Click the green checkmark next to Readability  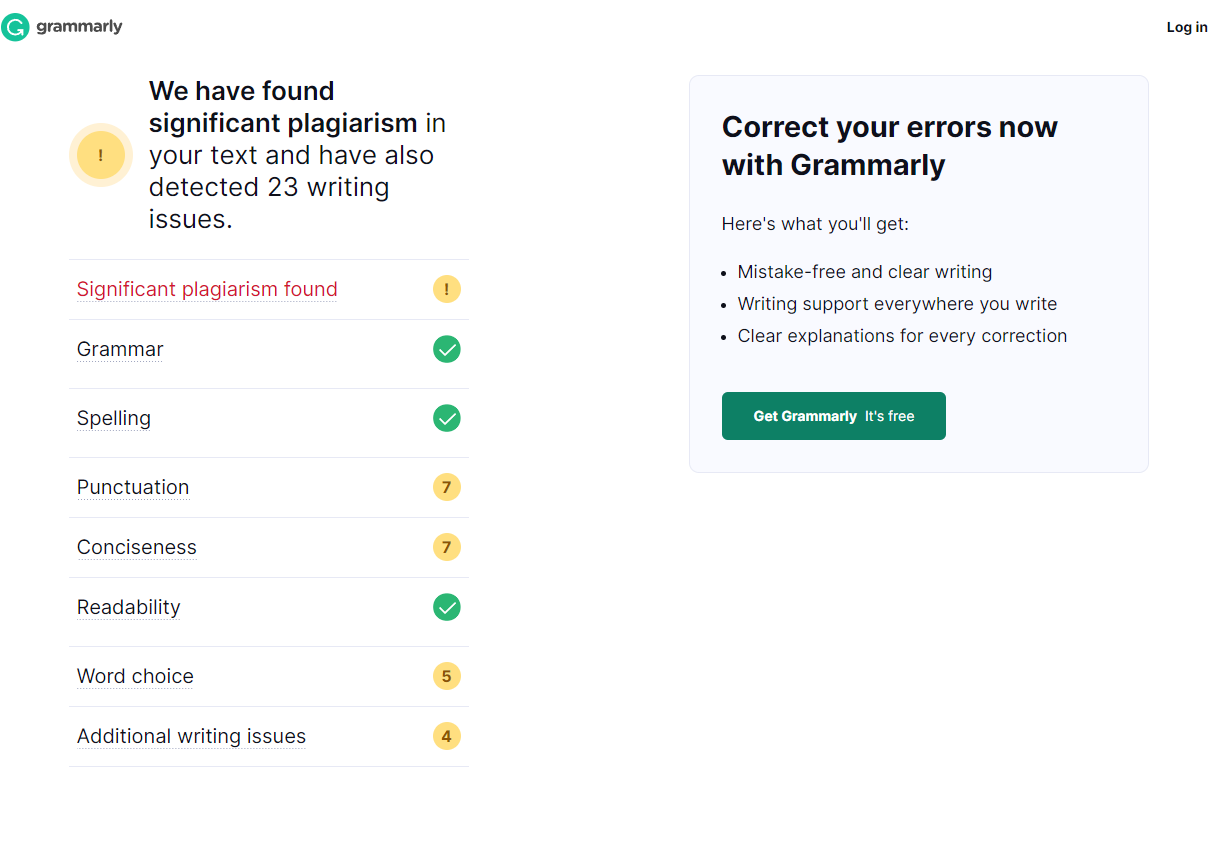pos(446,607)
